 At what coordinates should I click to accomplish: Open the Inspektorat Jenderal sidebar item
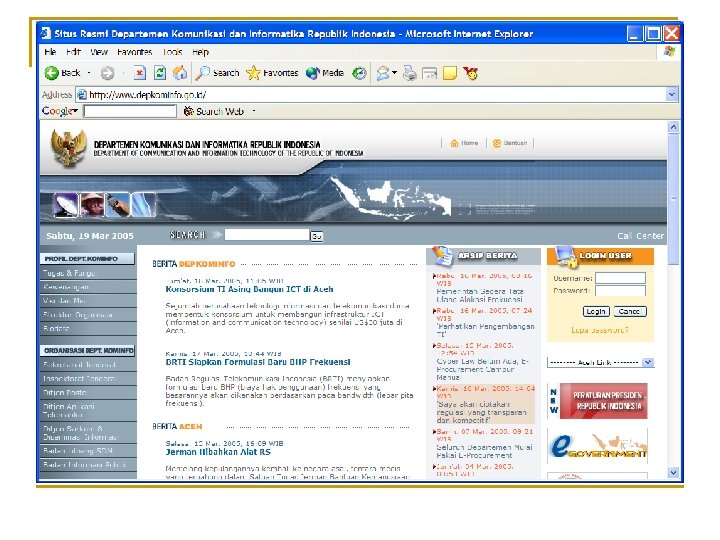(88, 378)
